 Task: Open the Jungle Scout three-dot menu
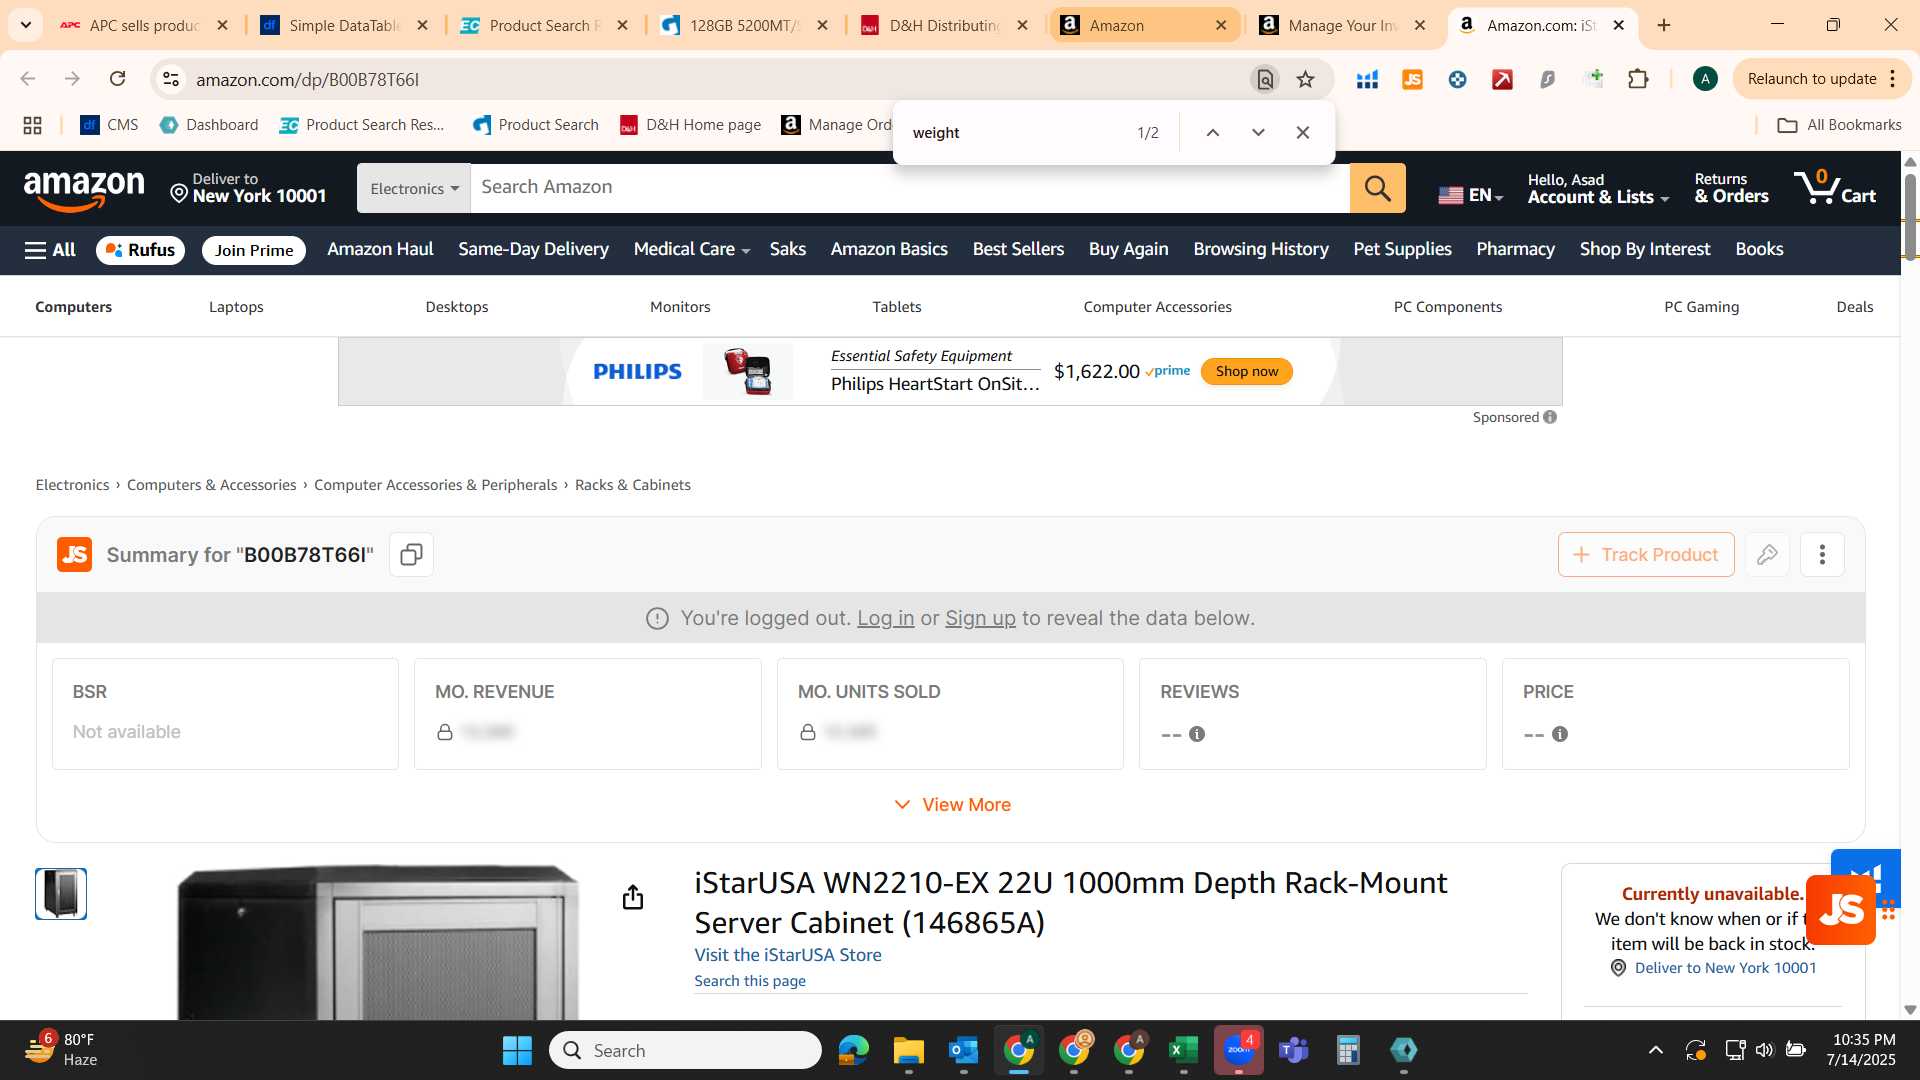1822,555
